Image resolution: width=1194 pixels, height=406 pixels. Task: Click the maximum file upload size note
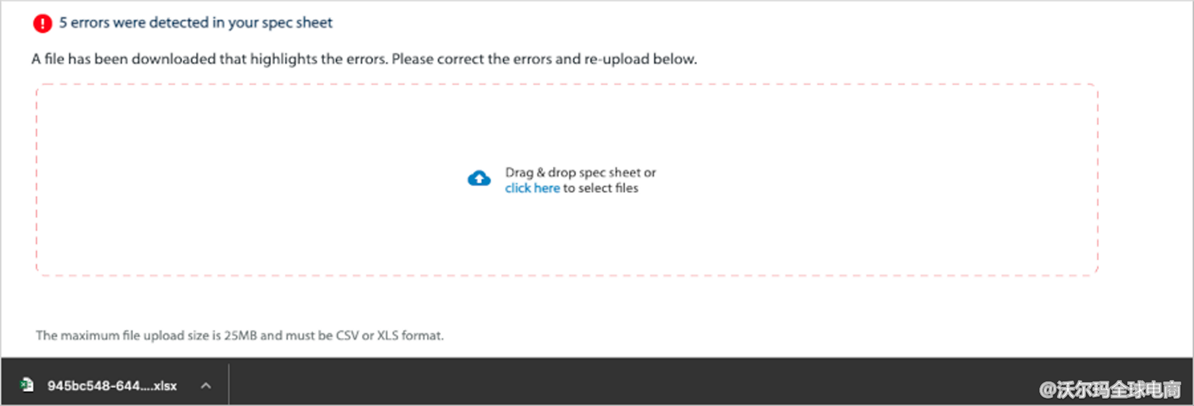coord(239,335)
